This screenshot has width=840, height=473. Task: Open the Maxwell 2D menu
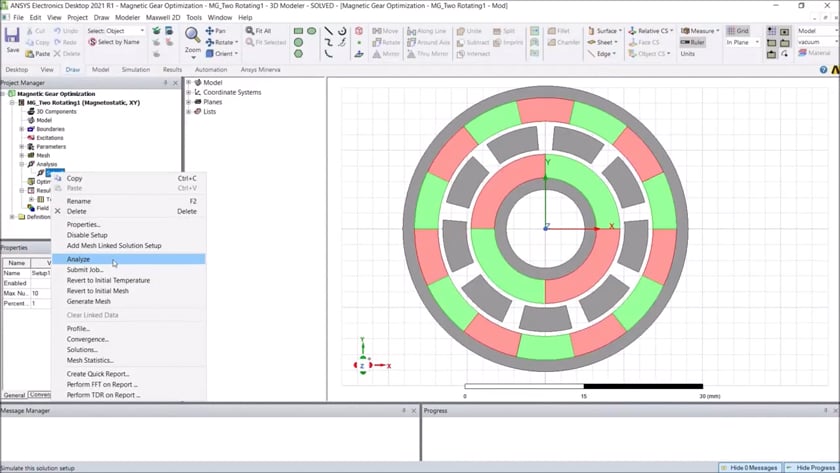(163, 17)
